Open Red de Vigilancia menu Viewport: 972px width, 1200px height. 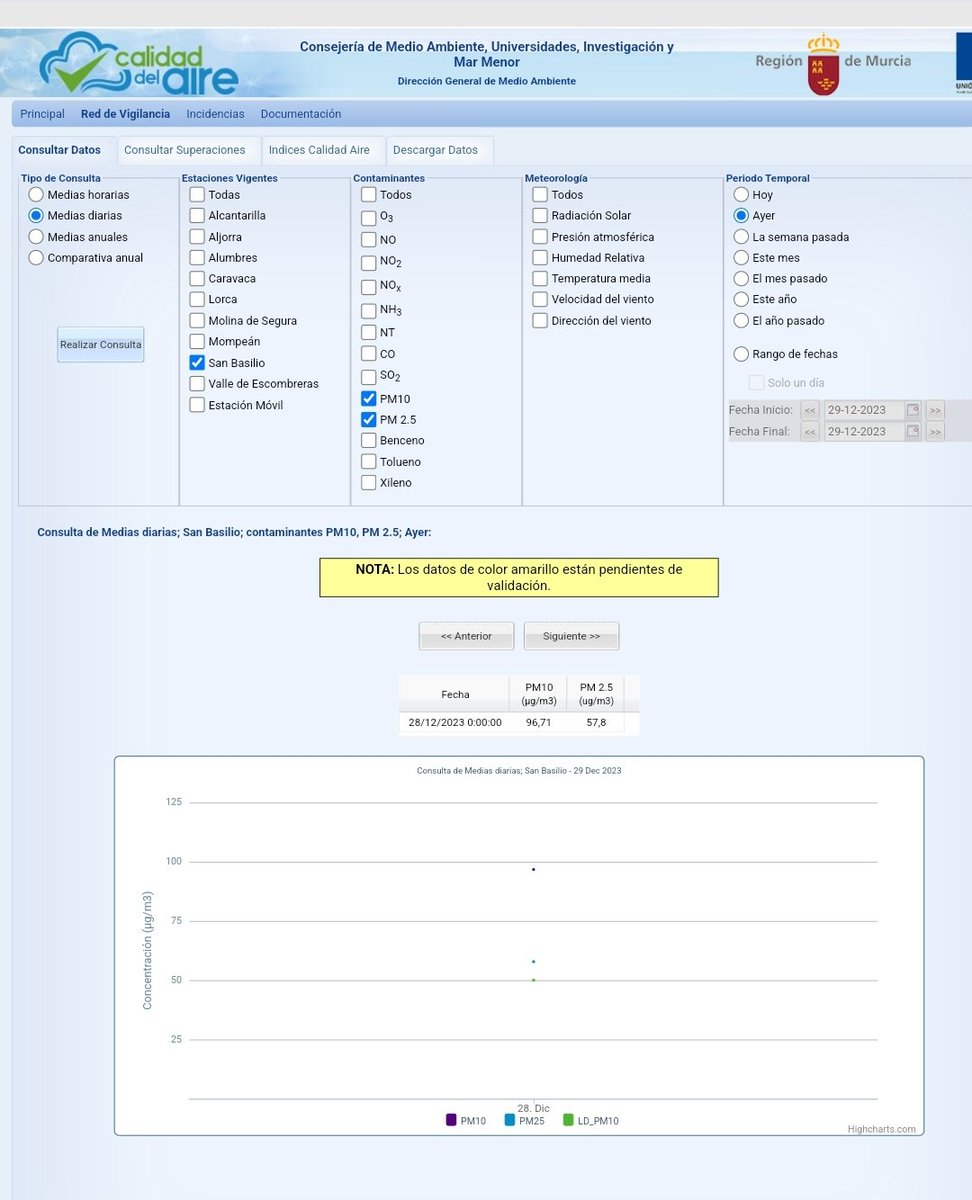(x=125, y=114)
